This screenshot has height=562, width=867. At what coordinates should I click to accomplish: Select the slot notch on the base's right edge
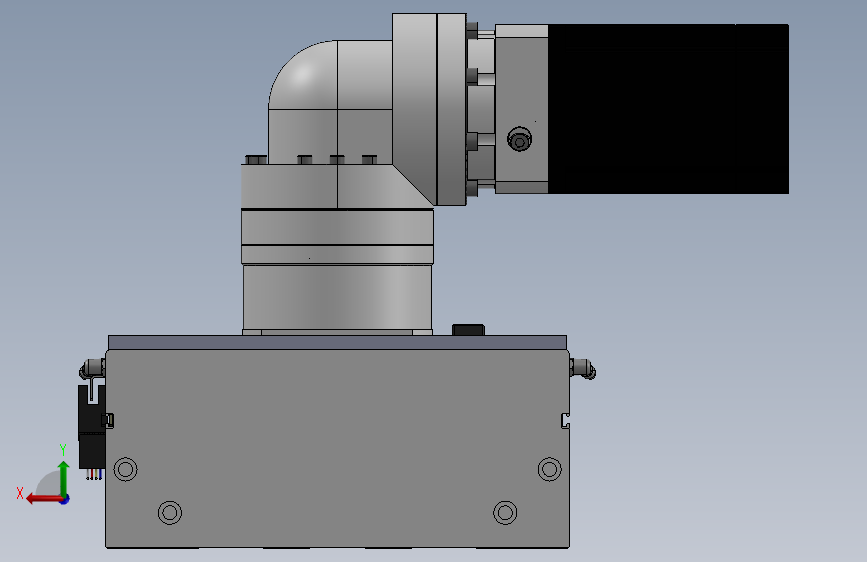(x=566, y=420)
